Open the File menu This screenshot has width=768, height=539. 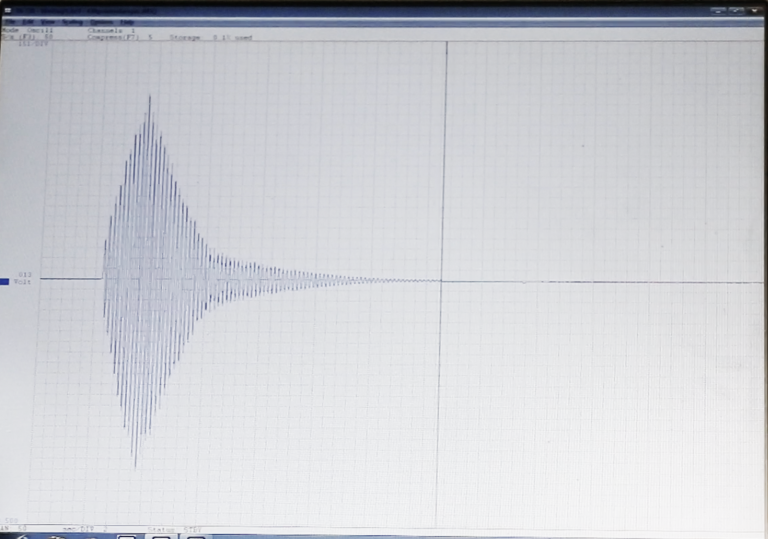pyautogui.click(x=10, y=22)
